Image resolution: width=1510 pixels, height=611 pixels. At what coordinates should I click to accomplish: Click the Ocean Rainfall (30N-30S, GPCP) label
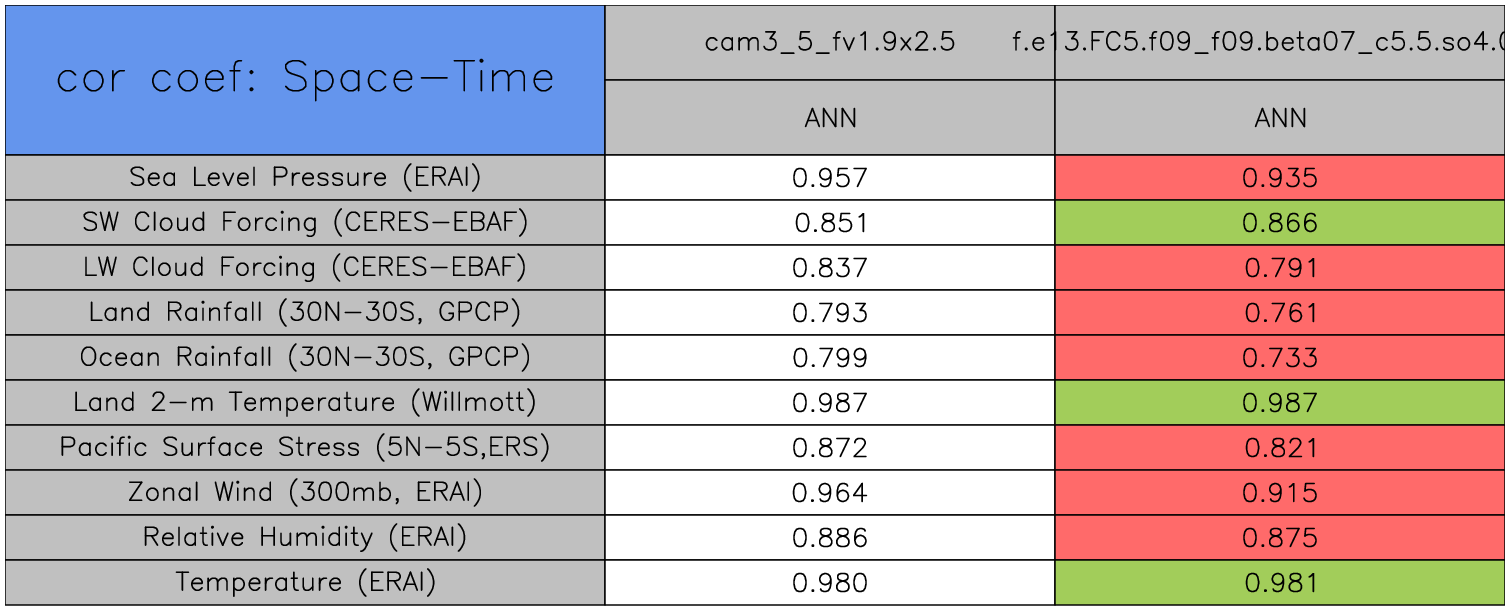(x=305, y=357)
